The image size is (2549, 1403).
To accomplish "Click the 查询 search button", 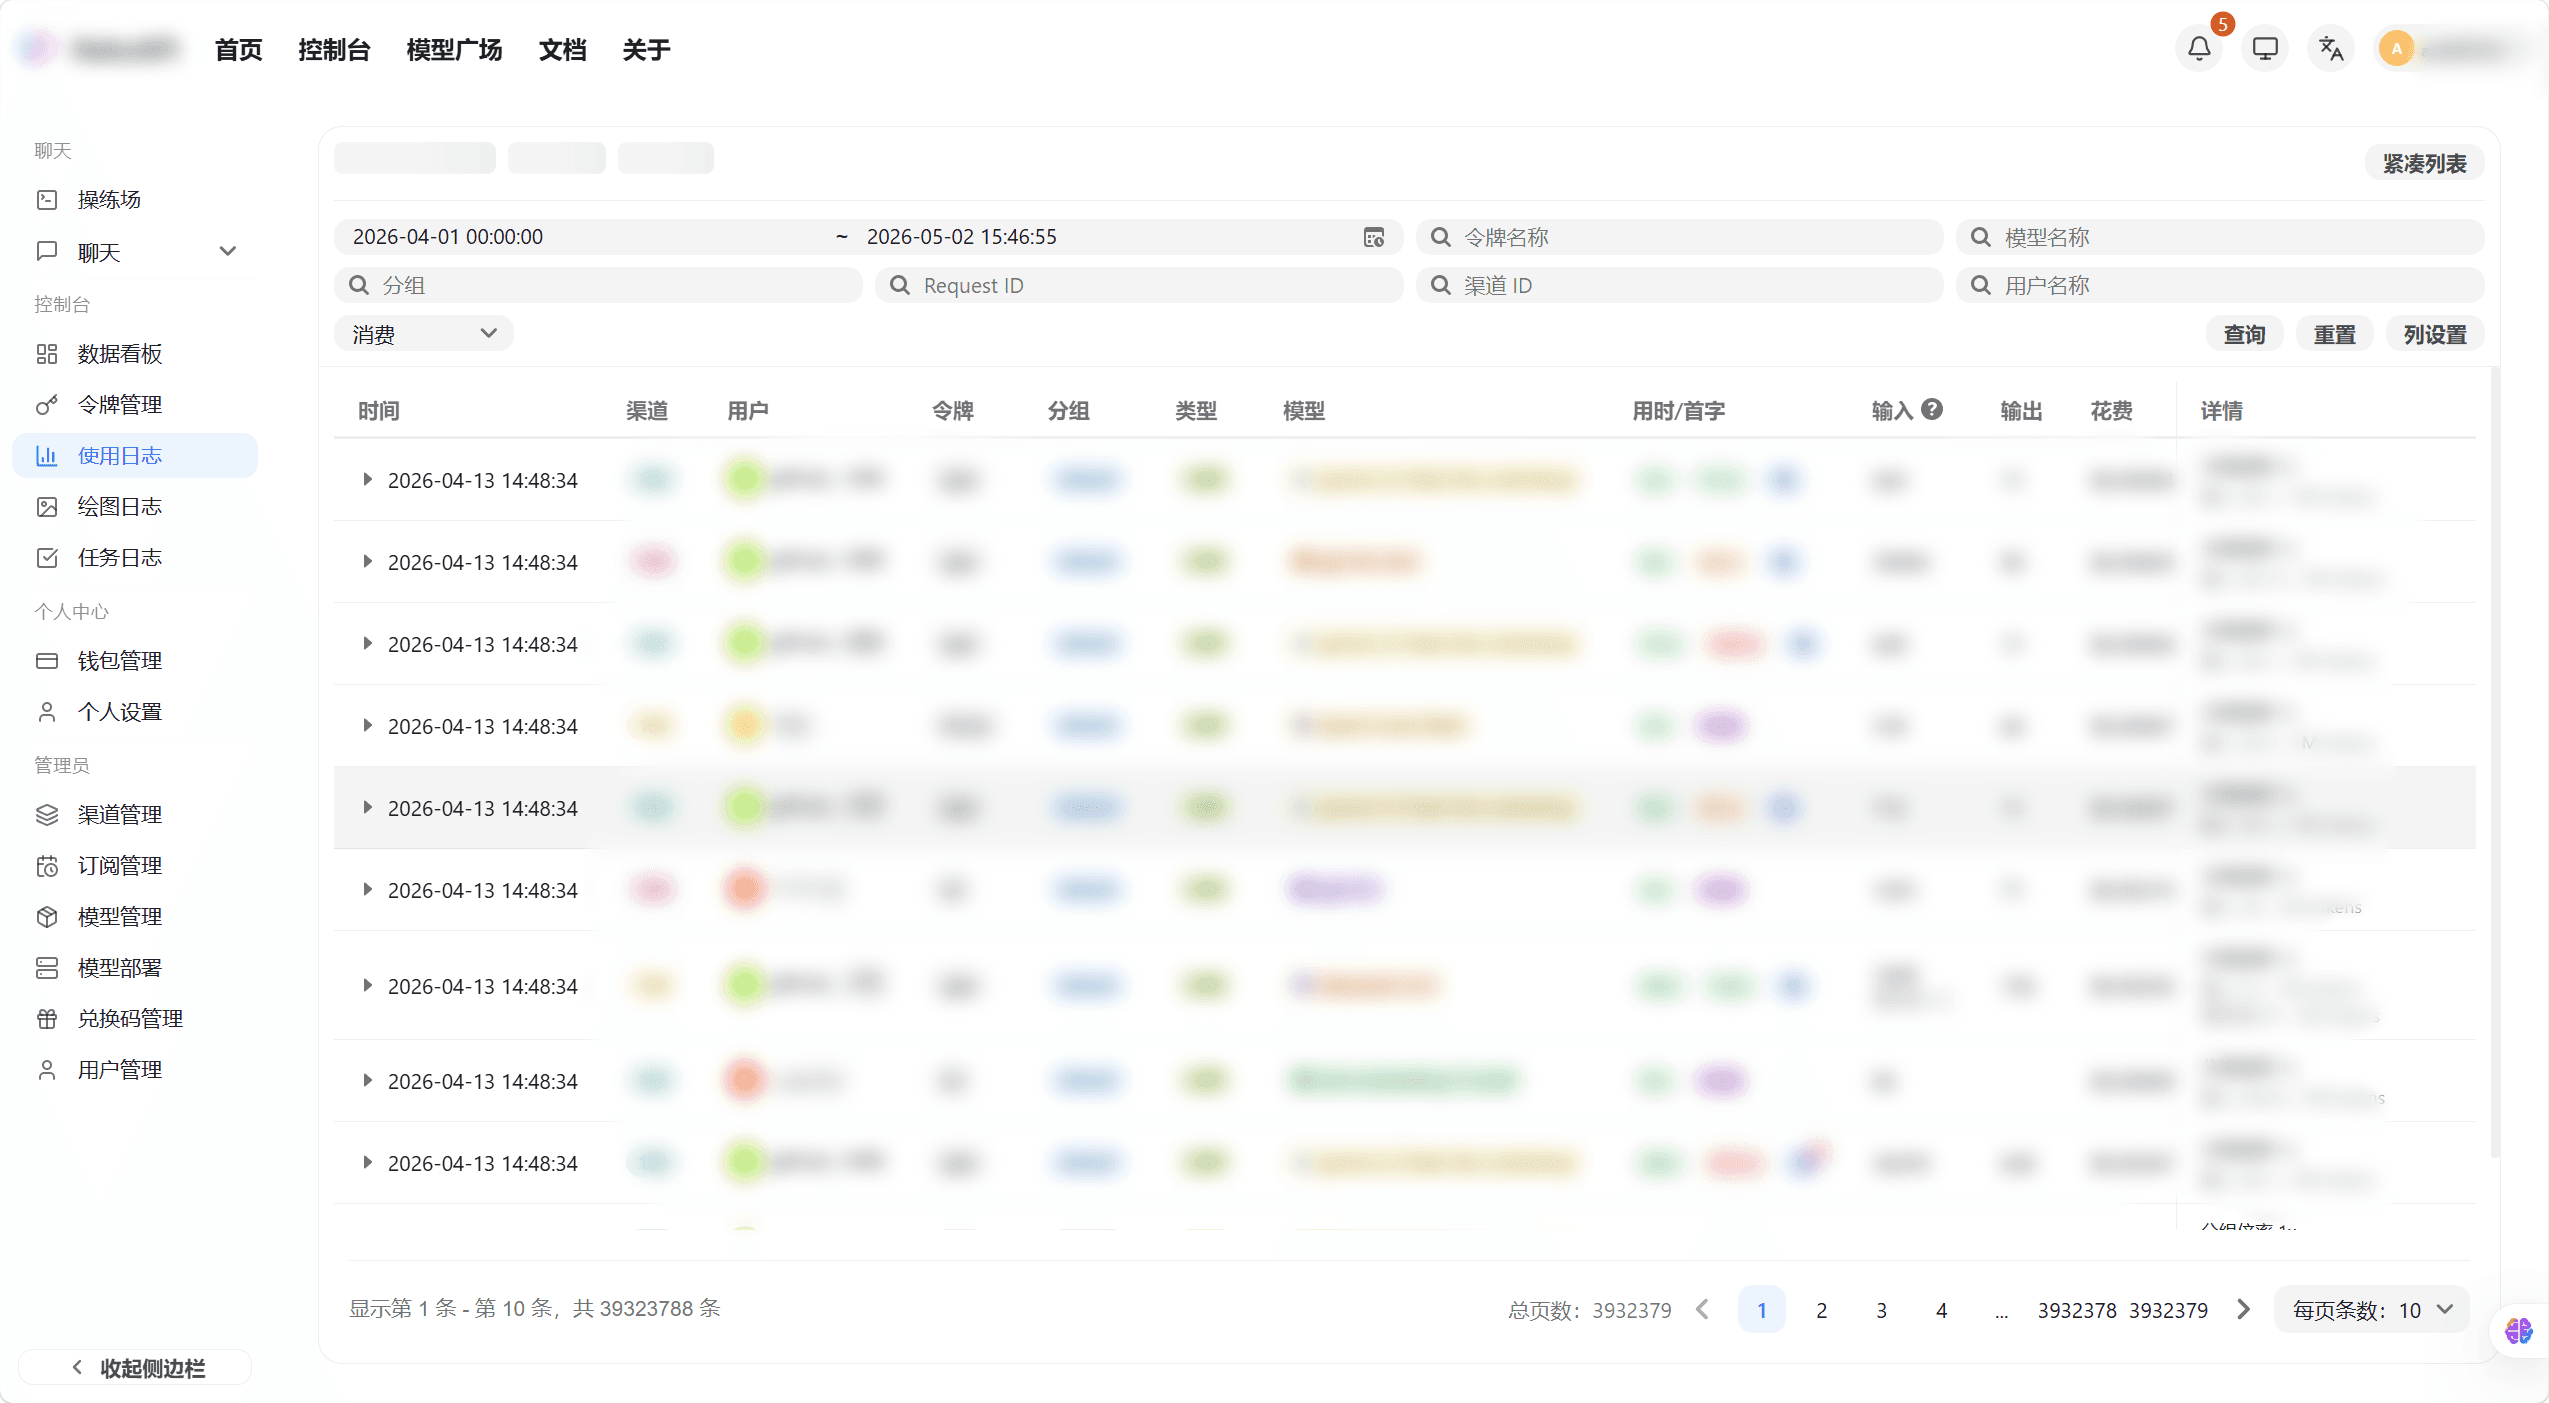I will [2243, 333].
